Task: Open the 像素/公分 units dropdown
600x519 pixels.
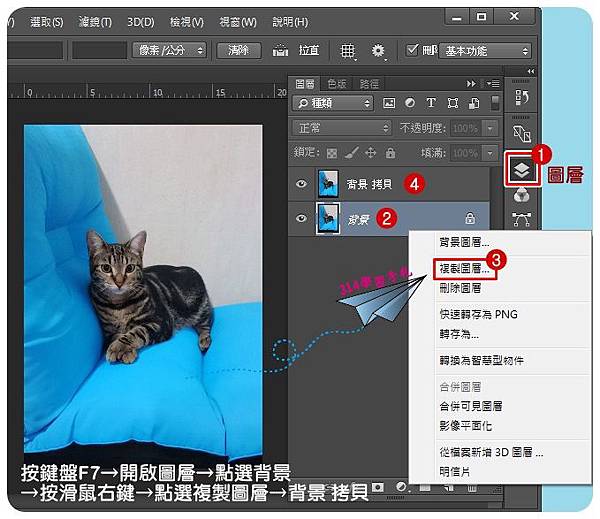Action: click(170, 50)
